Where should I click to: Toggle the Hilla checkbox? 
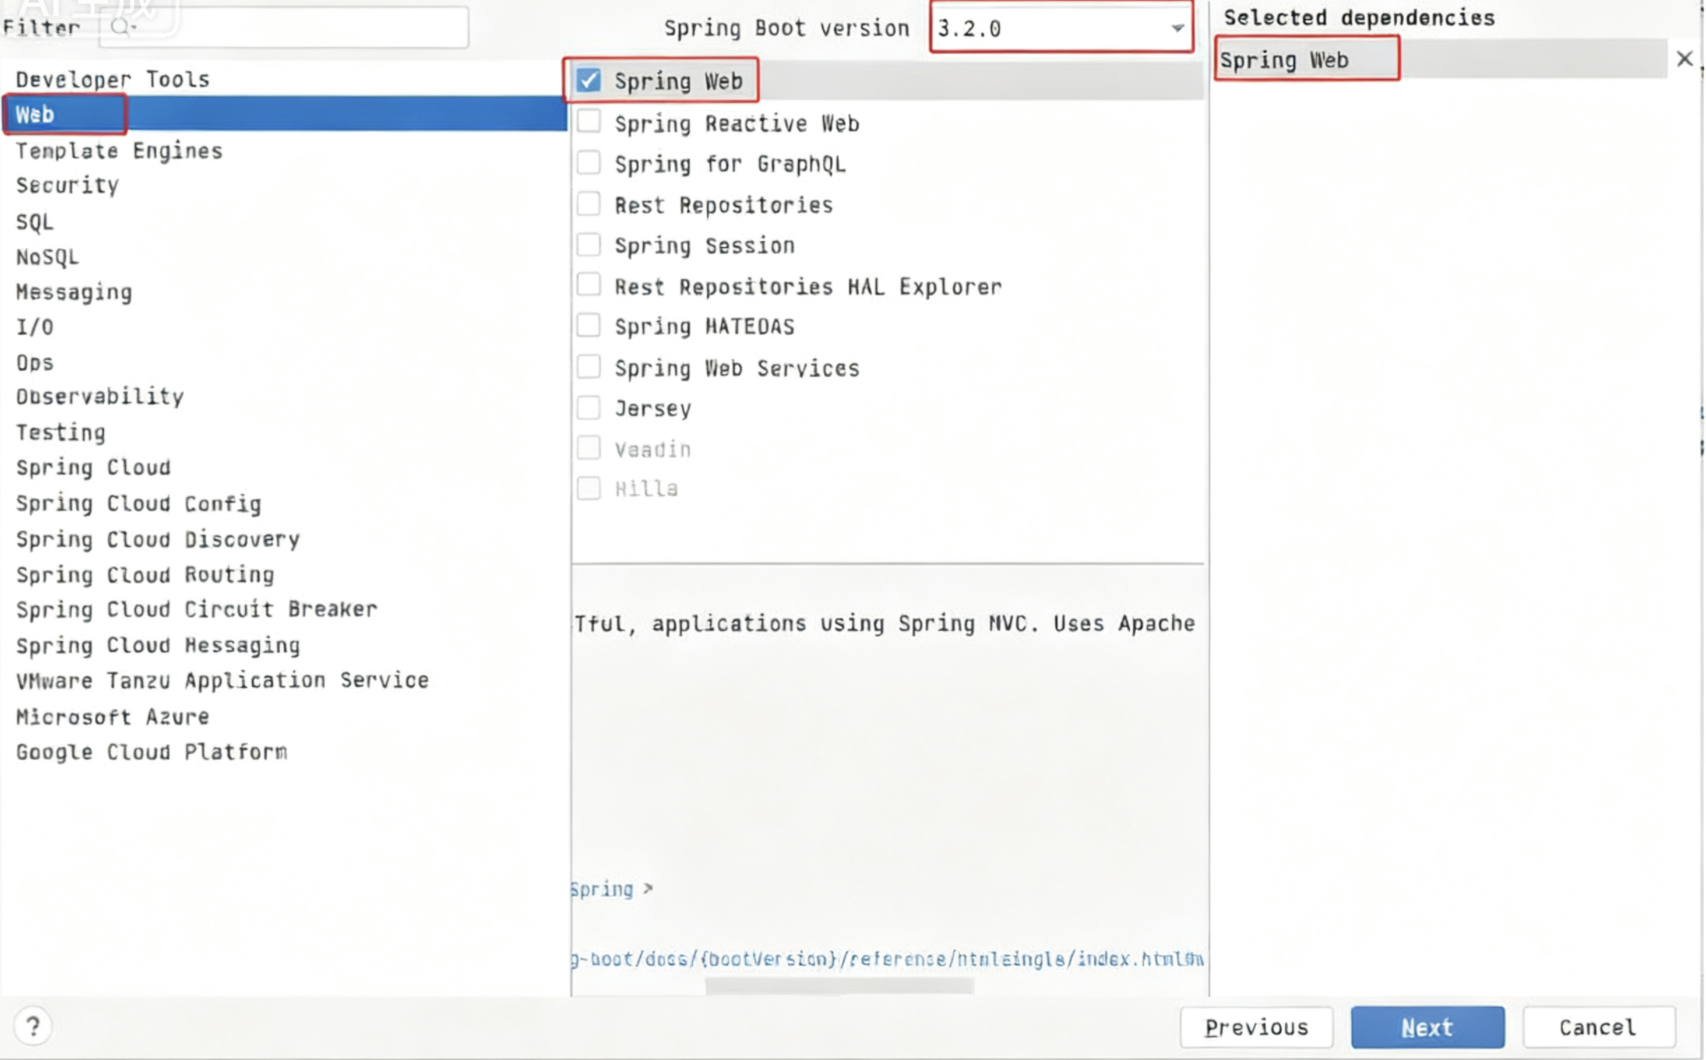589,488
